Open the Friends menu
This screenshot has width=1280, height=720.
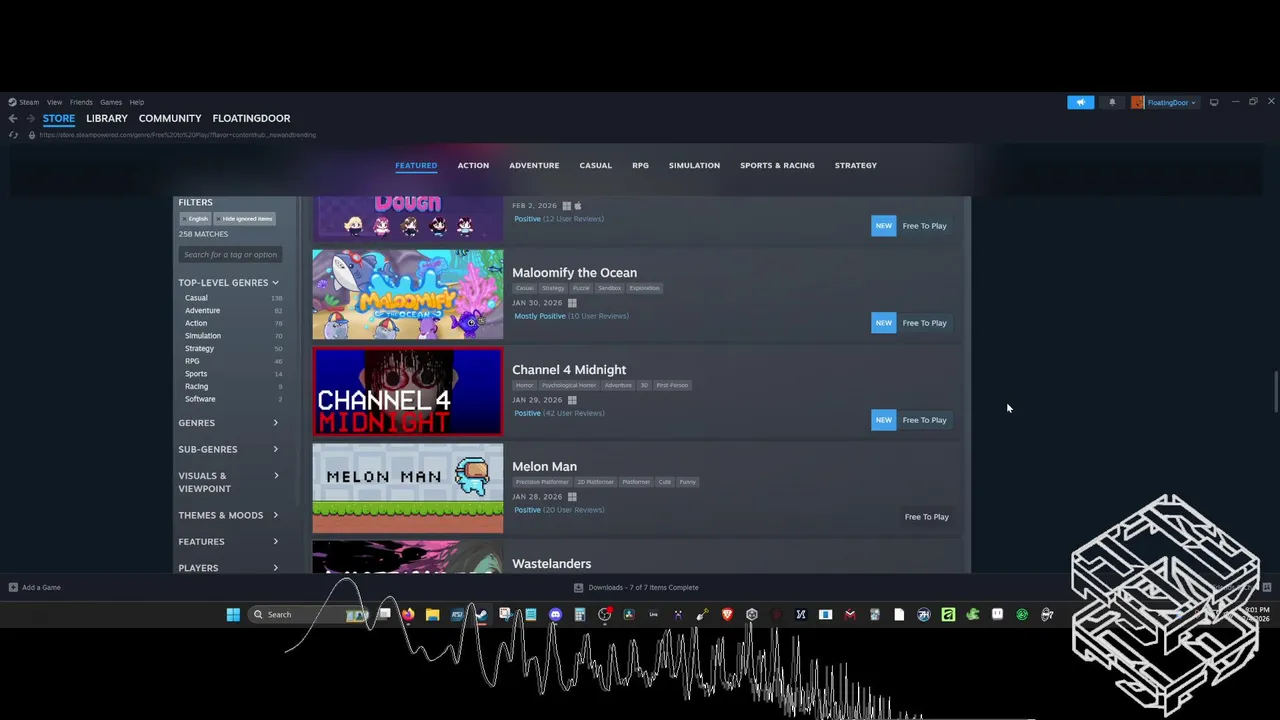coord(81,102)
